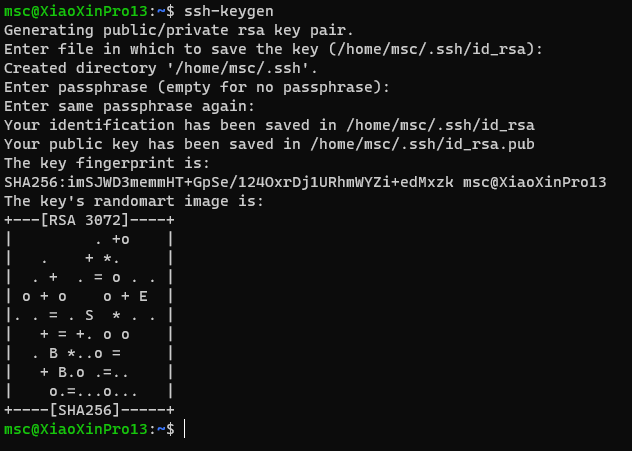Click the SHA256 fingerprint string

click(229, 182)
